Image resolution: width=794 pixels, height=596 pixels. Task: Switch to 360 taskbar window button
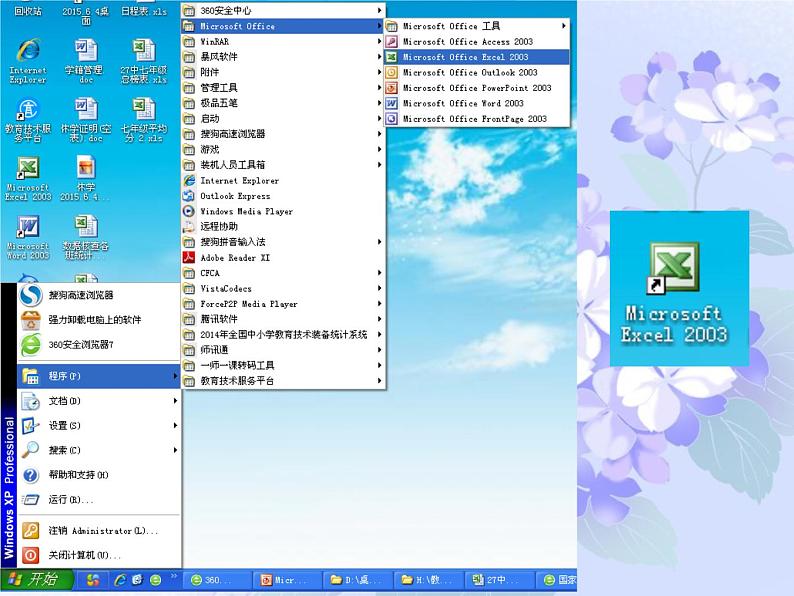[x=218, y=580]
